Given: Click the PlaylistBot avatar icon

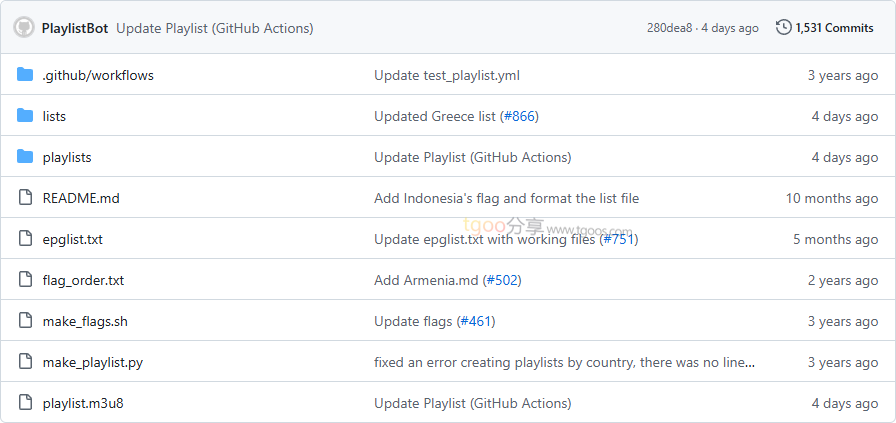Looking at the screenshot, I should coord(23,28).
